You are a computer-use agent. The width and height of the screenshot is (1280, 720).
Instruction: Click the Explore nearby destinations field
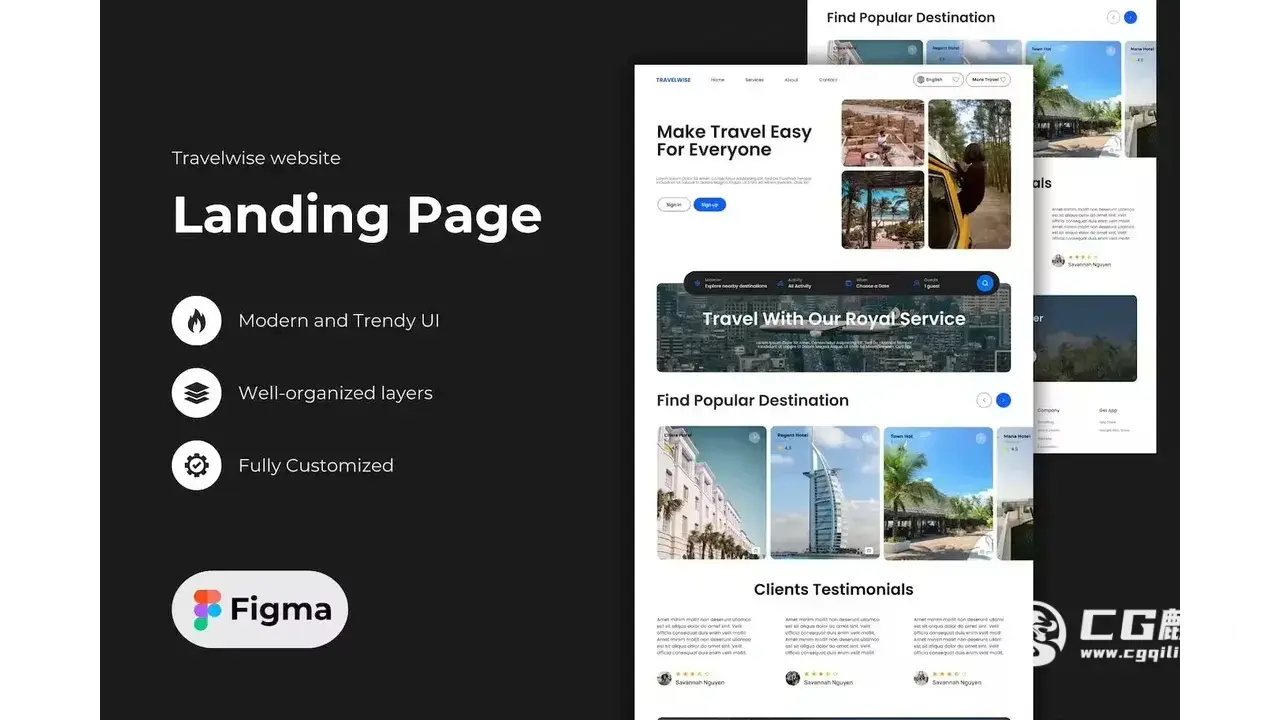coord(730,283)
